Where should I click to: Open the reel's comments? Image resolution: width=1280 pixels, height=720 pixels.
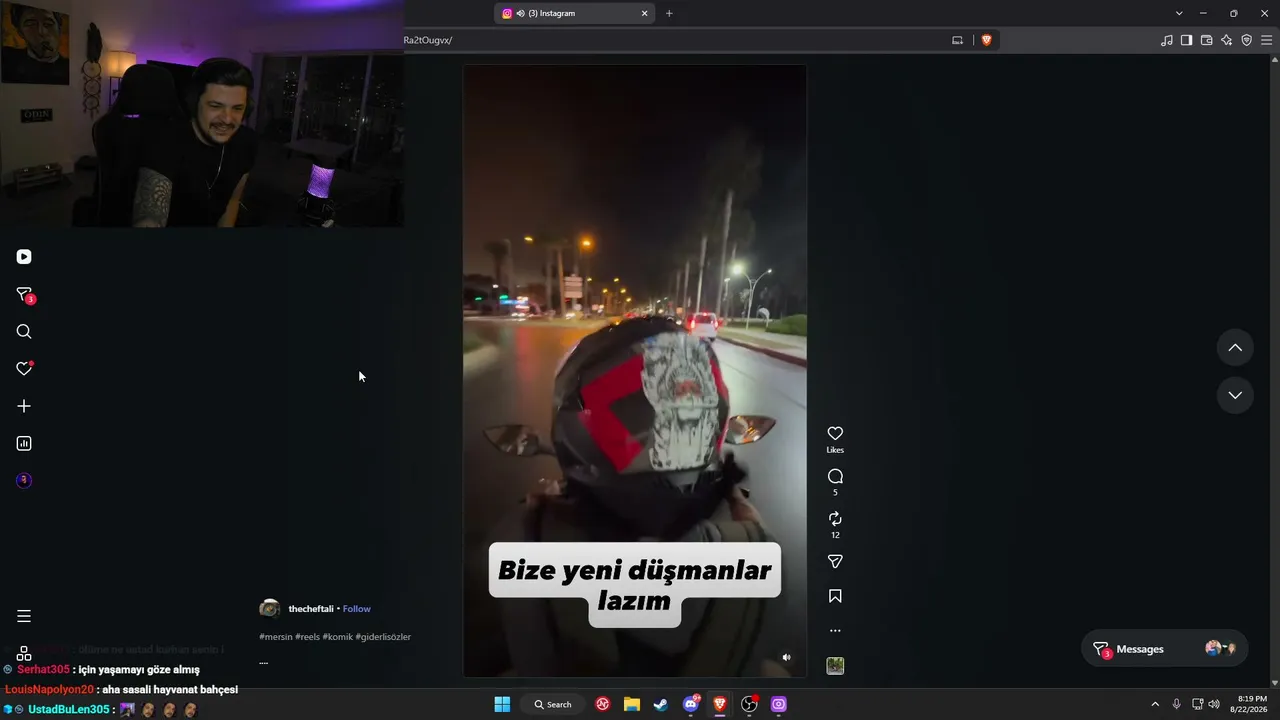point(835,476)
